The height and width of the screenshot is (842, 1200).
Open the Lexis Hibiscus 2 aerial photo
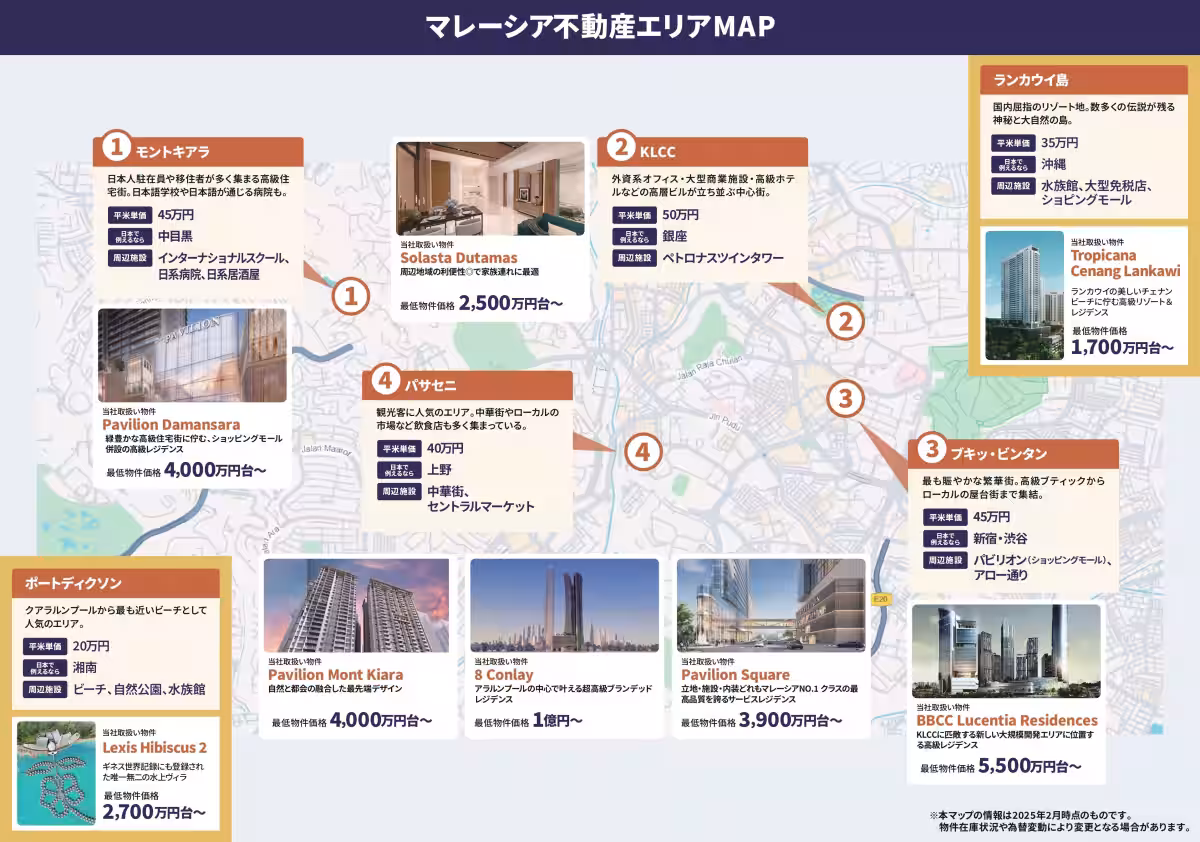pyautogui.click(x=57, y=773)
